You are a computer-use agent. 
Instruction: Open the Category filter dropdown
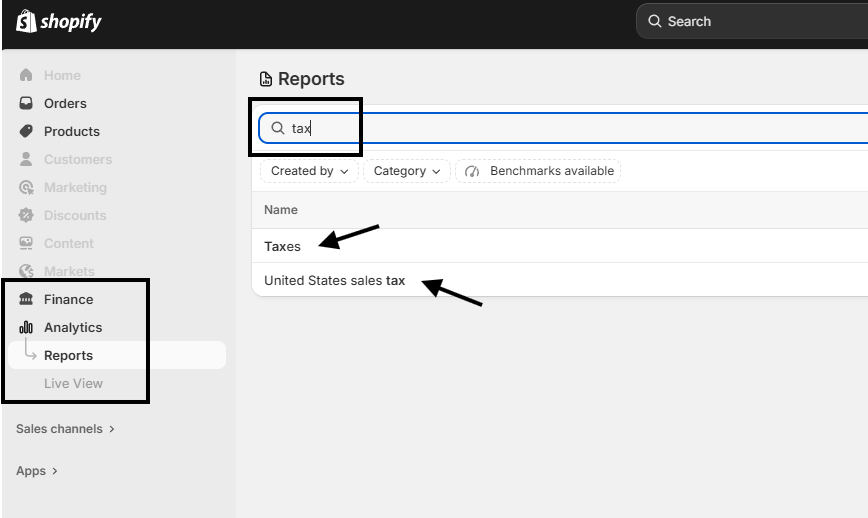coord(407,171)
